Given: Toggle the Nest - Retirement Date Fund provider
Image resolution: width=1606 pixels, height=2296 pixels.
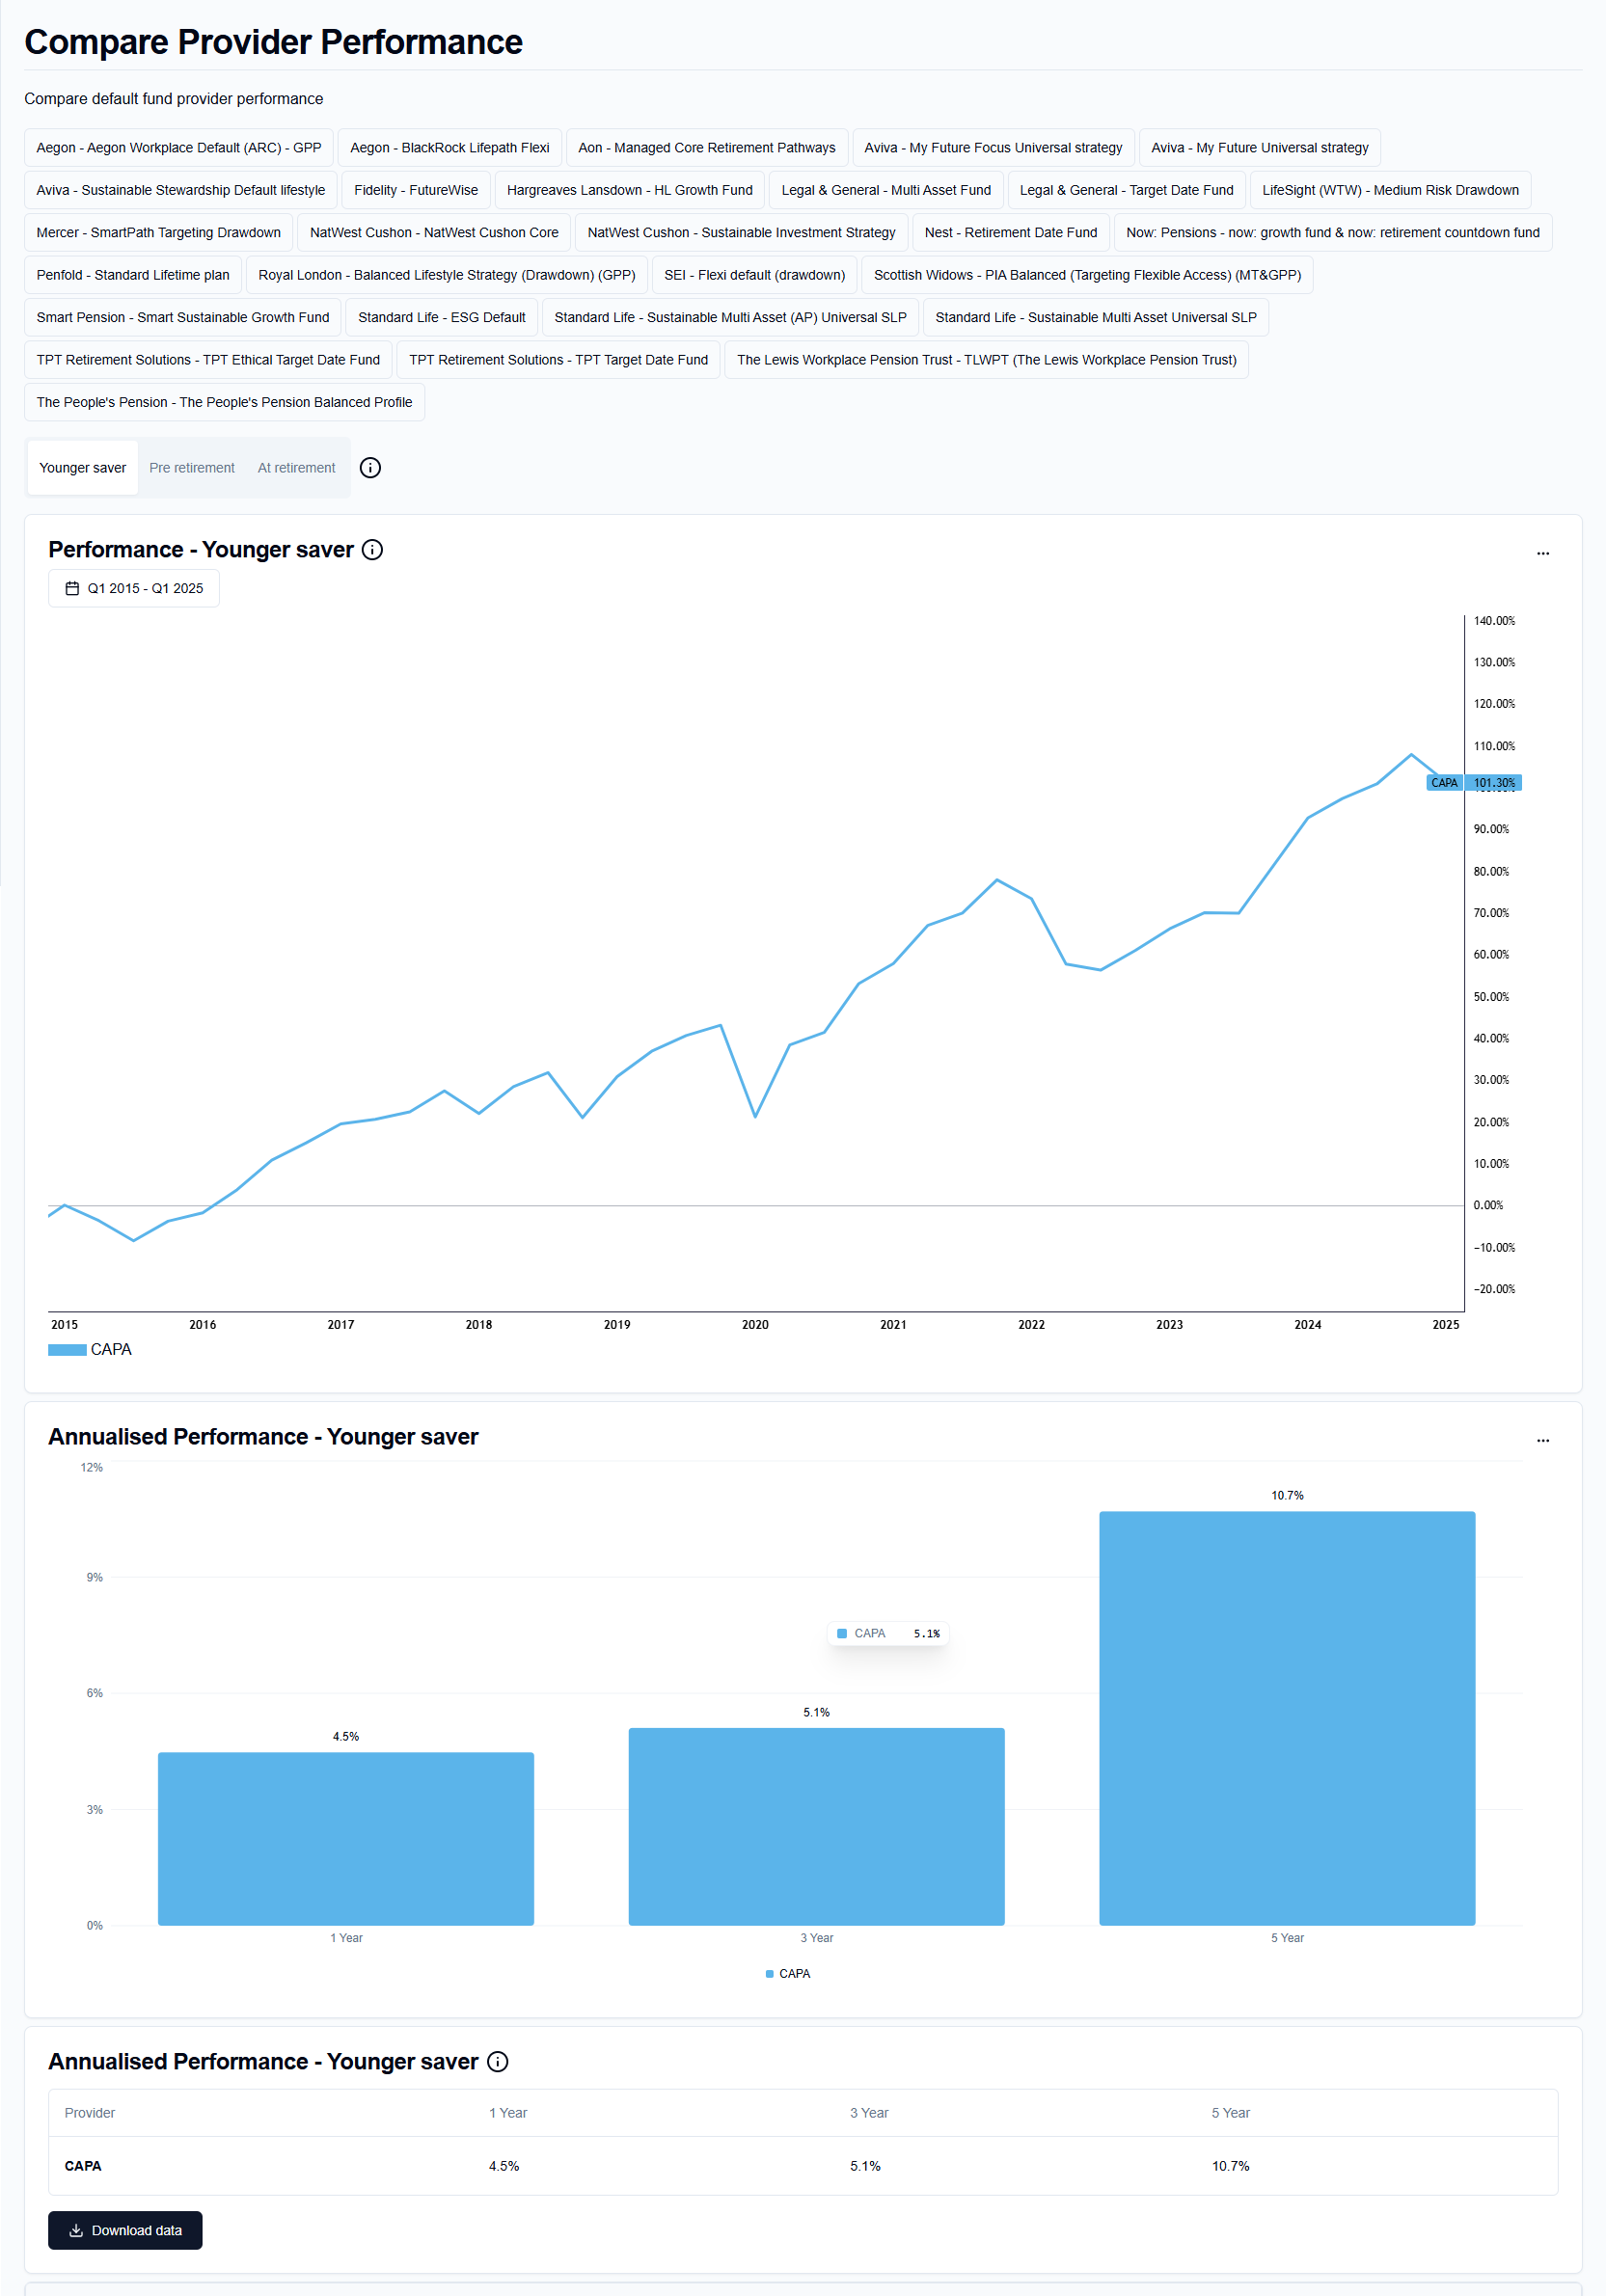Looking at the screenshot, I should coord(1010,233).
